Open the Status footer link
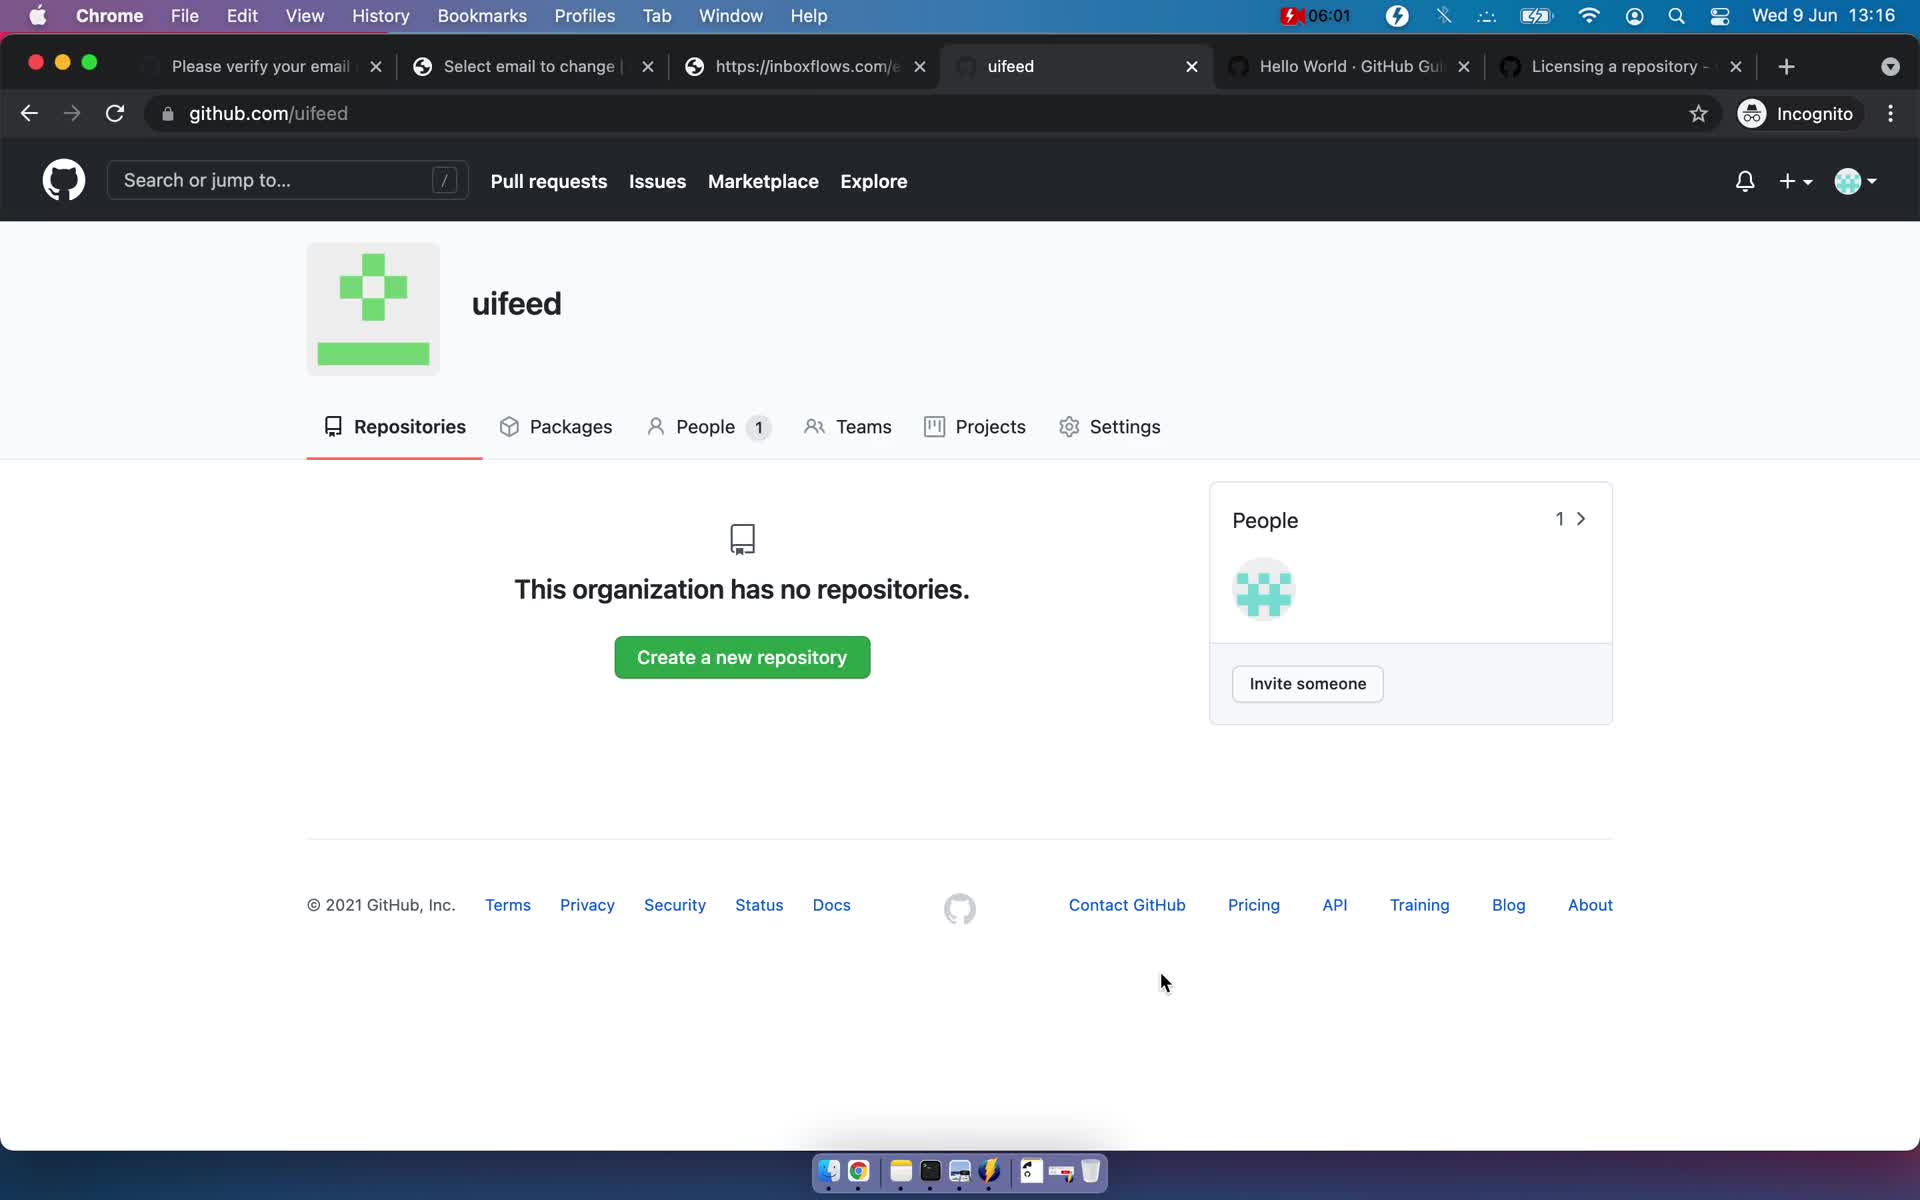This screenshot has width=1920, height=1200. (x=759, y=905)
